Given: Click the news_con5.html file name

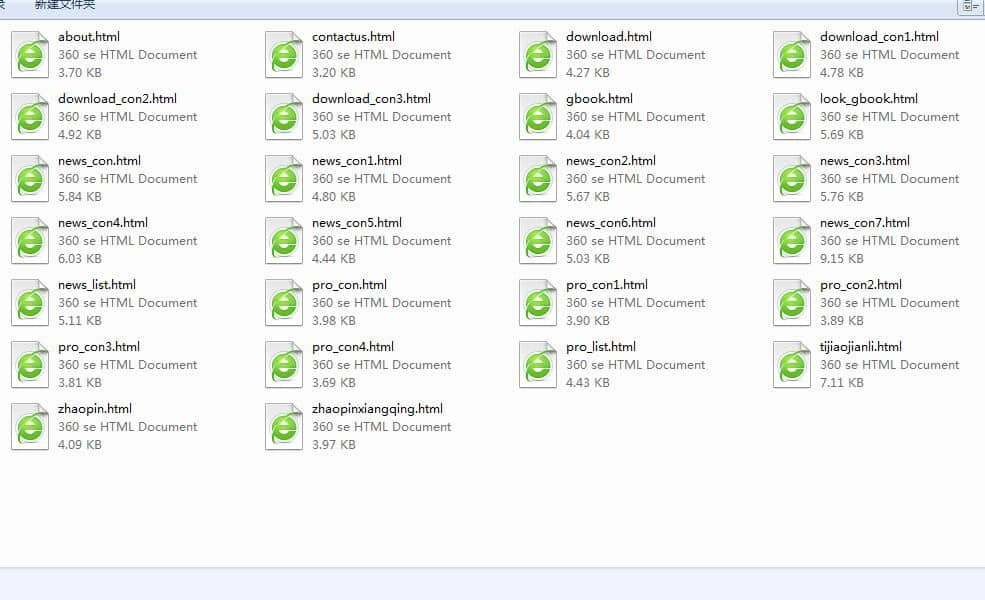Looking at the screenshot, I should (357, 223).
